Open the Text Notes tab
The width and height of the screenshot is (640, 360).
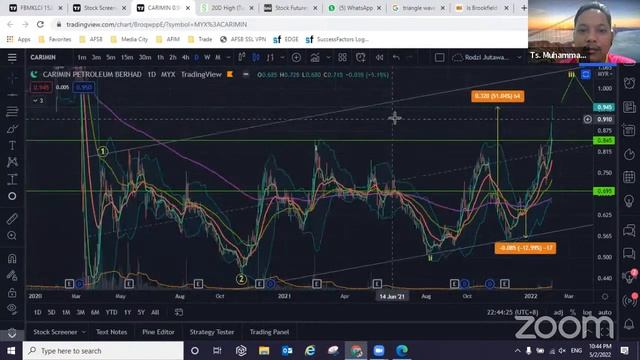pyautogui.click(x=111, y=332)
